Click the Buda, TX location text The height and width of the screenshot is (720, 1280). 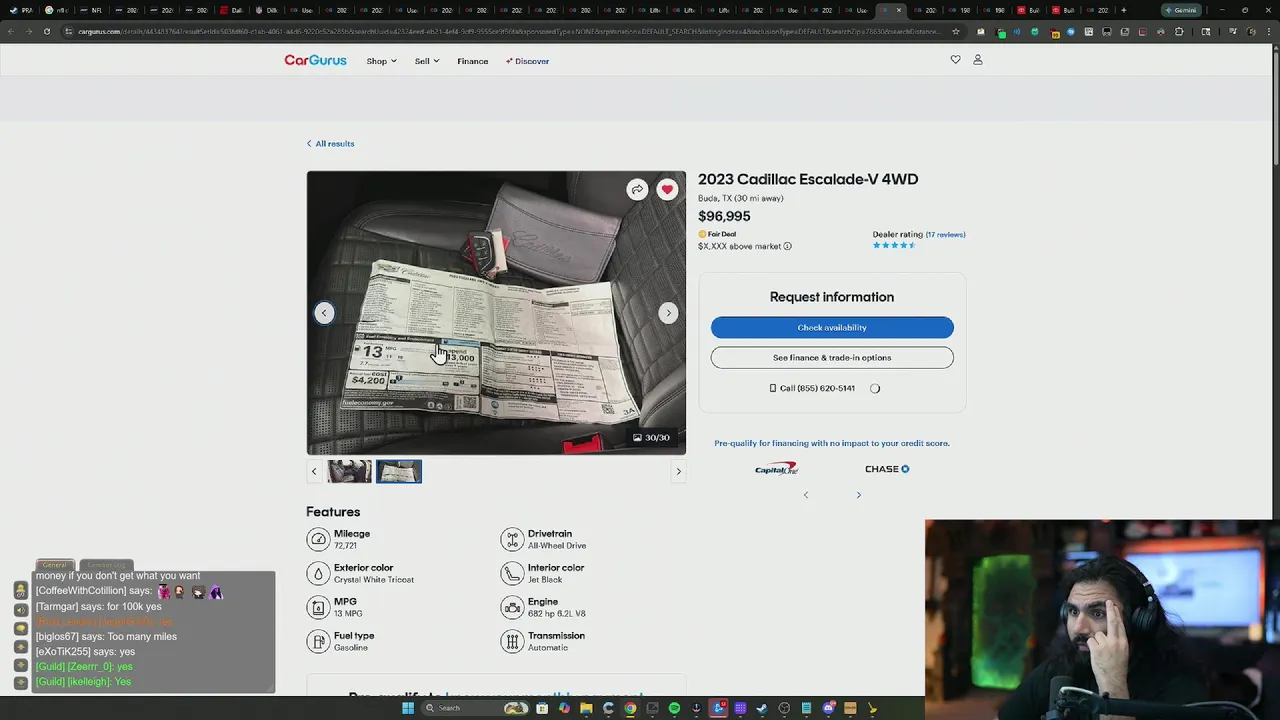pyautogui.click(x=741, y=198)
